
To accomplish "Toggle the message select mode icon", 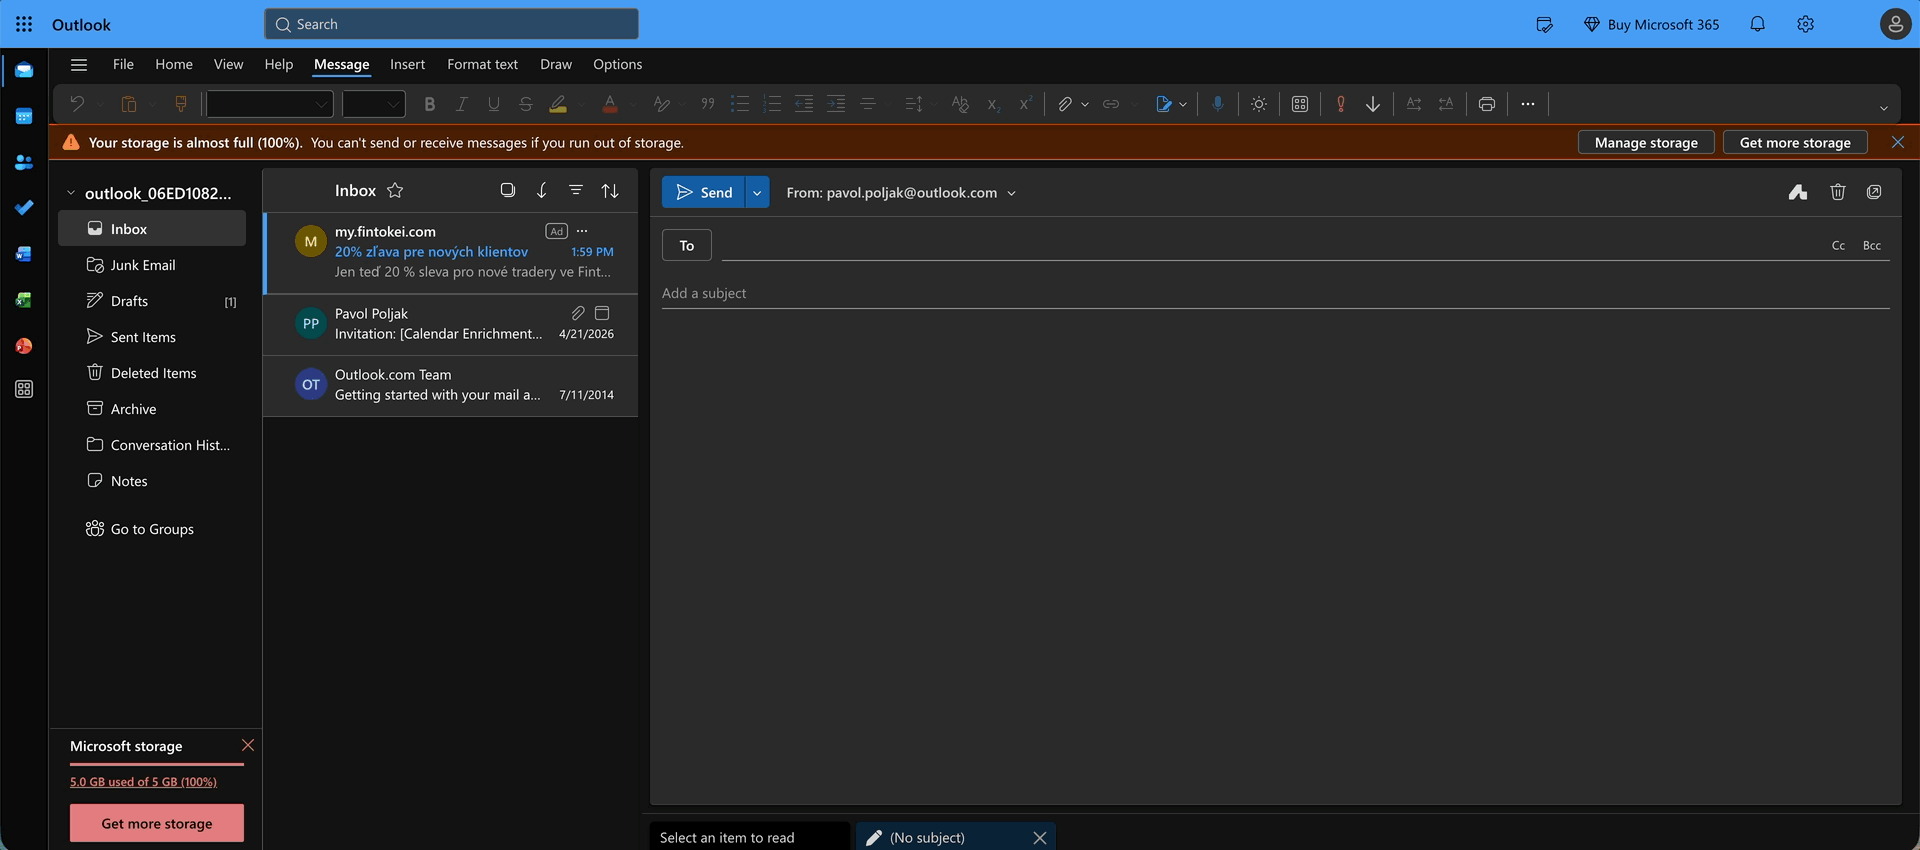I will pyautogui.click(x=508, y=190).
